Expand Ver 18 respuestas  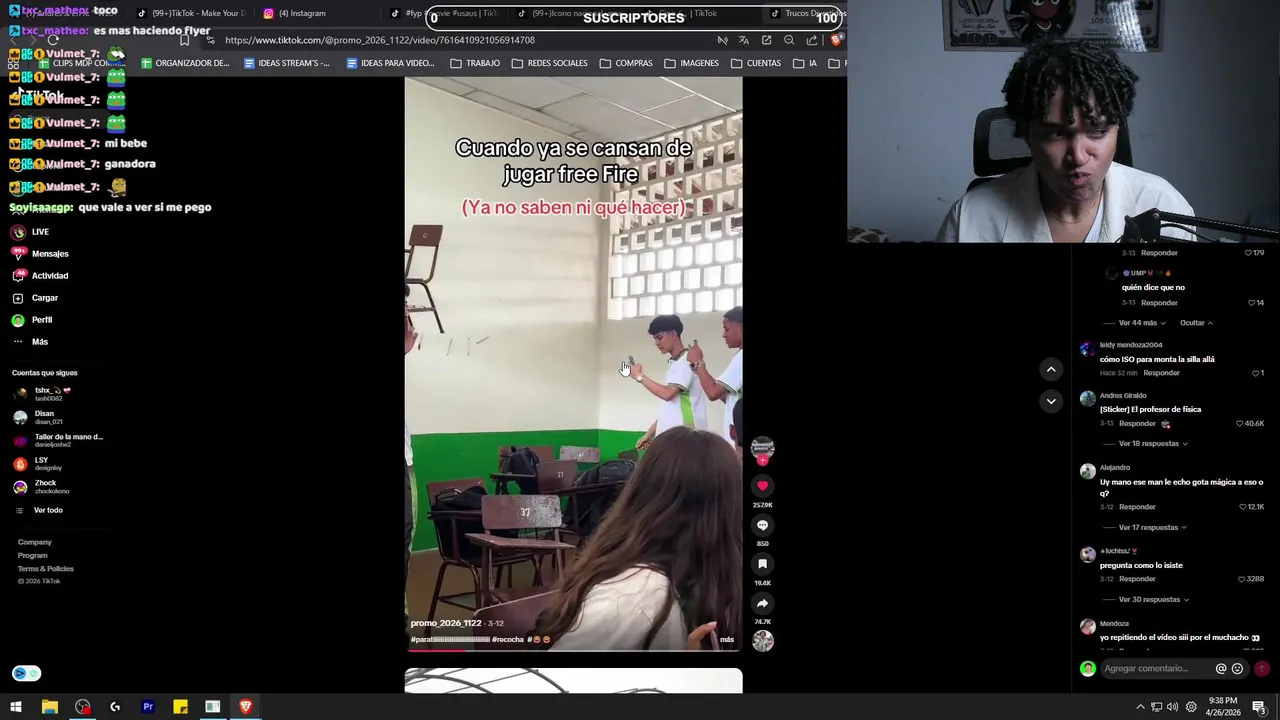pyautogui.click(x=1153, y=443)
